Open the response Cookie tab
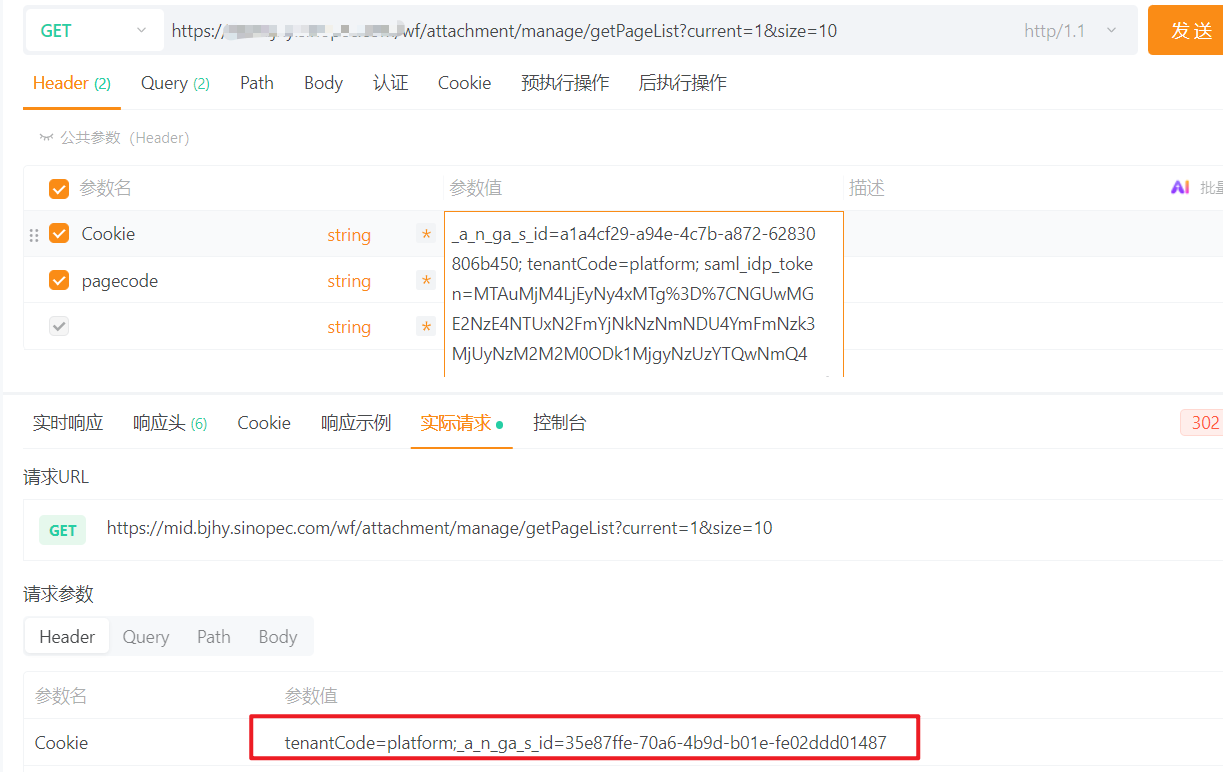Image resolution: width=1223 pixels, height=772 pixels. point(264,423)
